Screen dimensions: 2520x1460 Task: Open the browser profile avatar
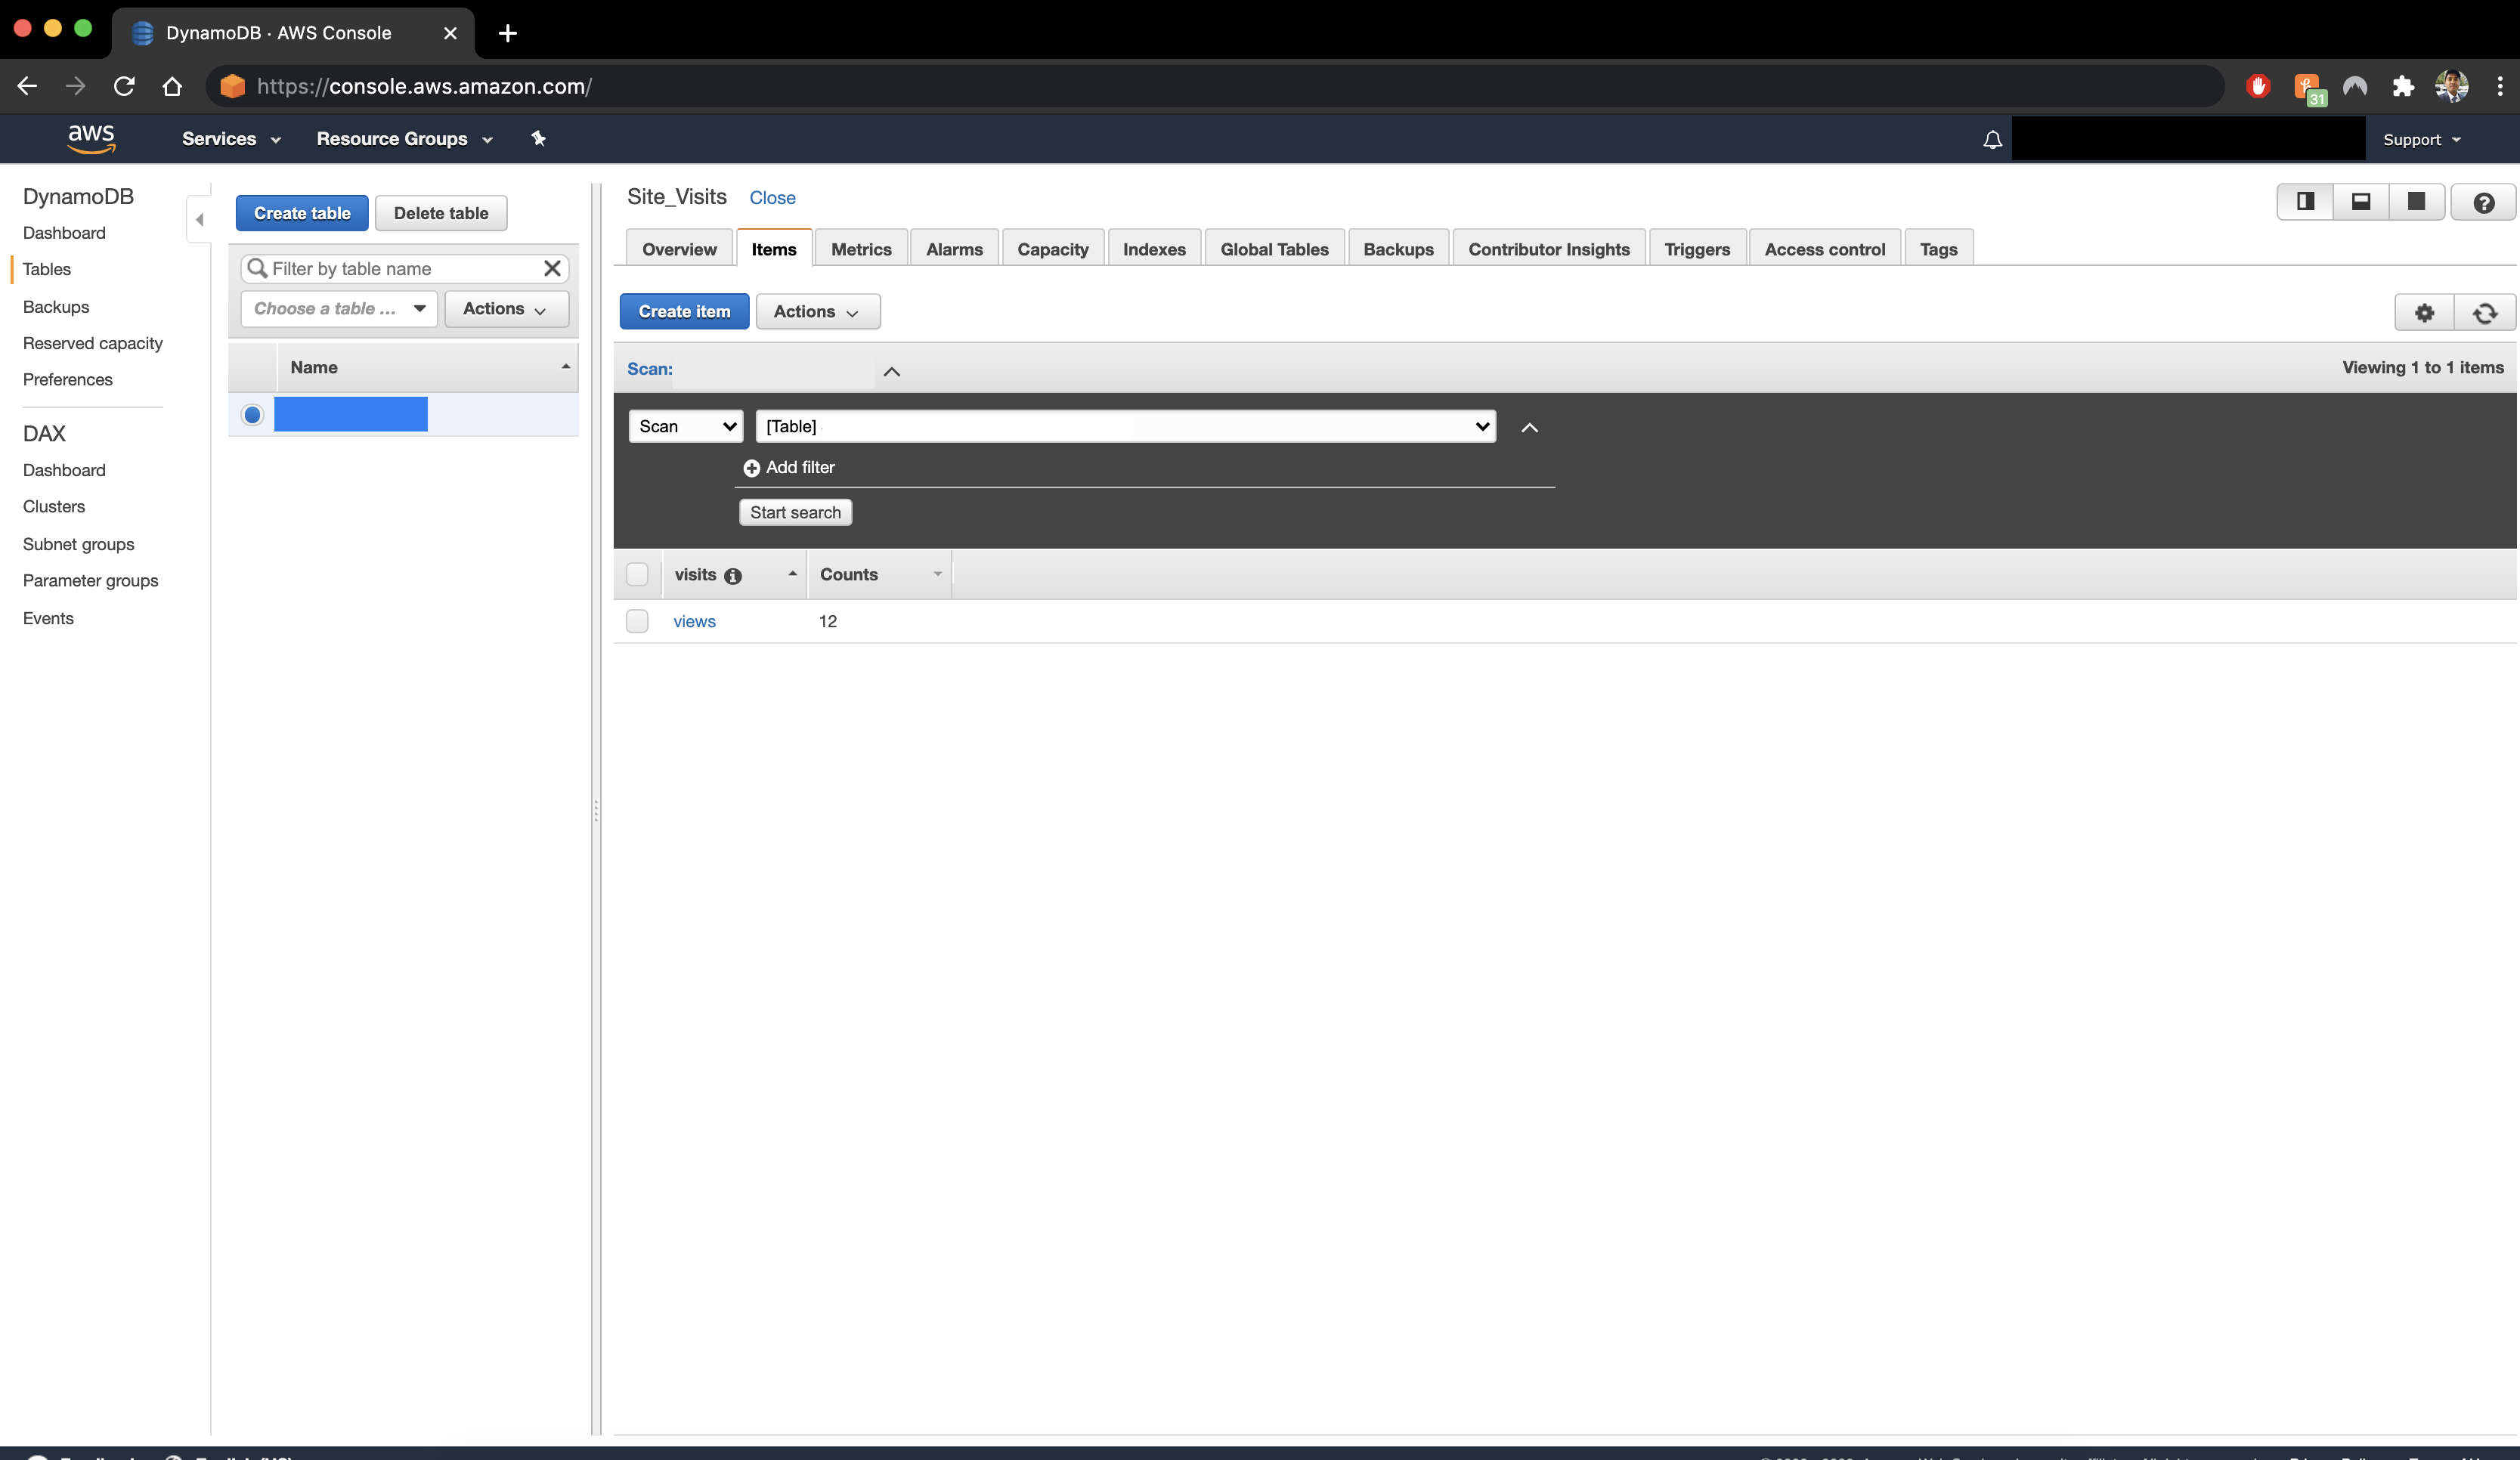coord(2451,86)
